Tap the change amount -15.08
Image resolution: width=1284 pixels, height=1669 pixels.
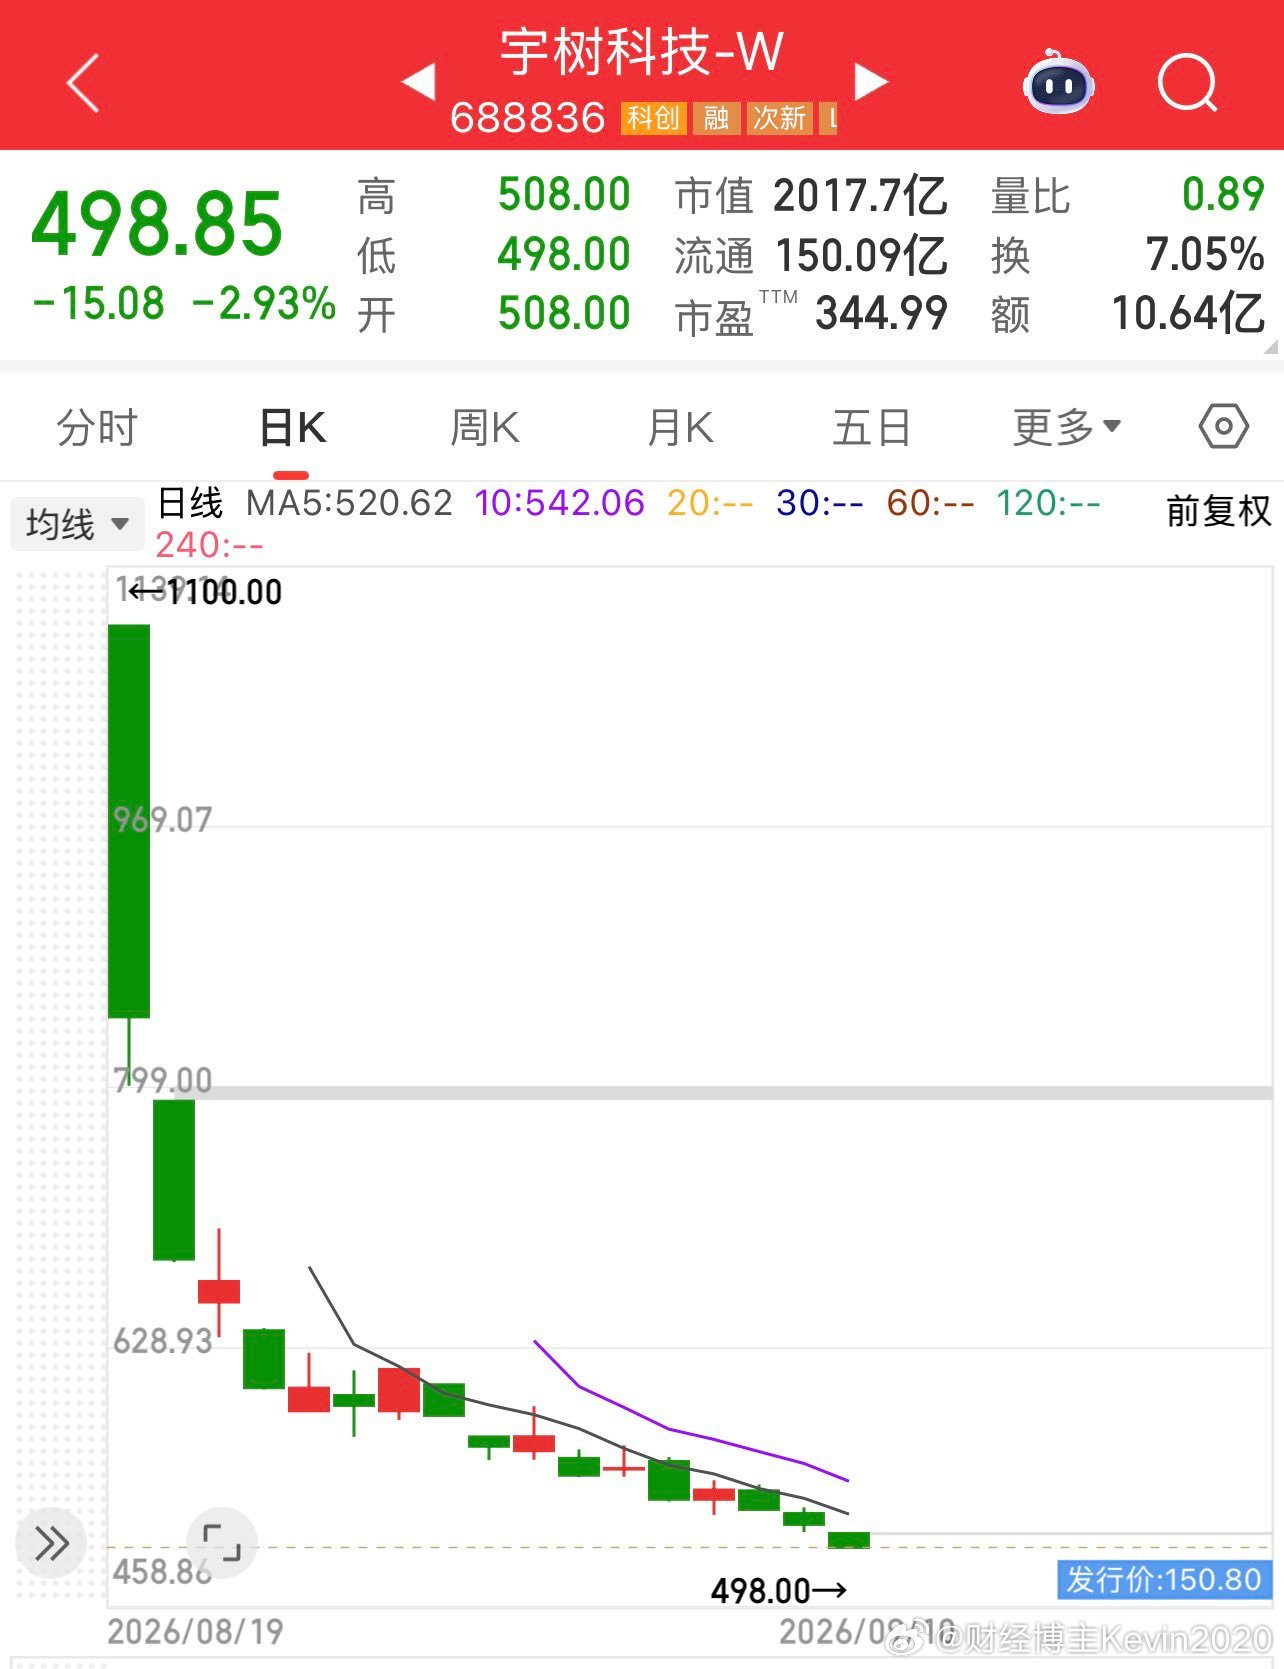[98, 304]
